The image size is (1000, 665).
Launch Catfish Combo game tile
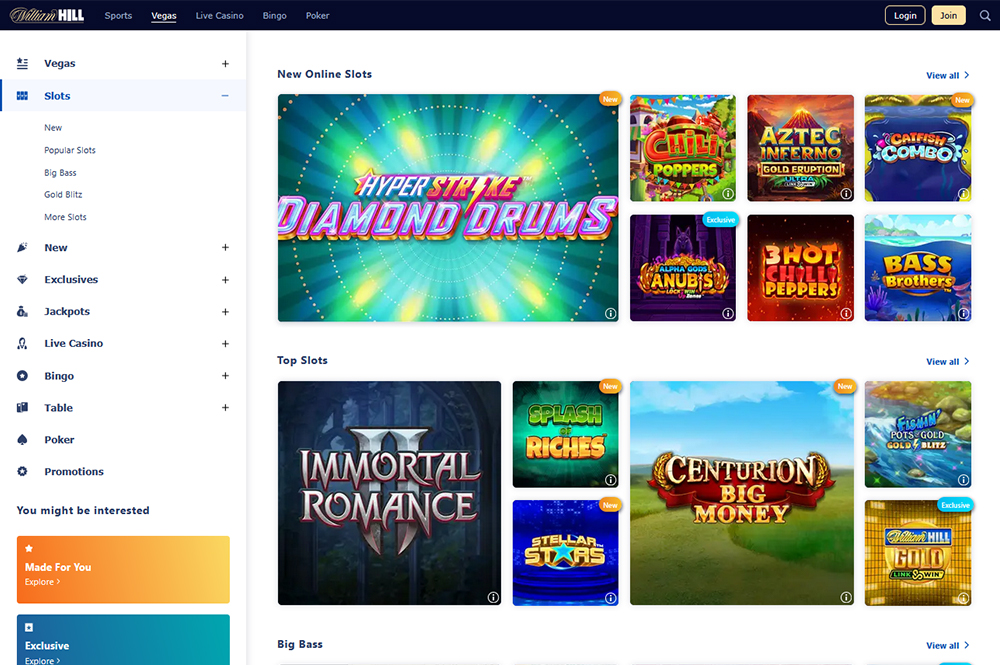coord(918,148)
